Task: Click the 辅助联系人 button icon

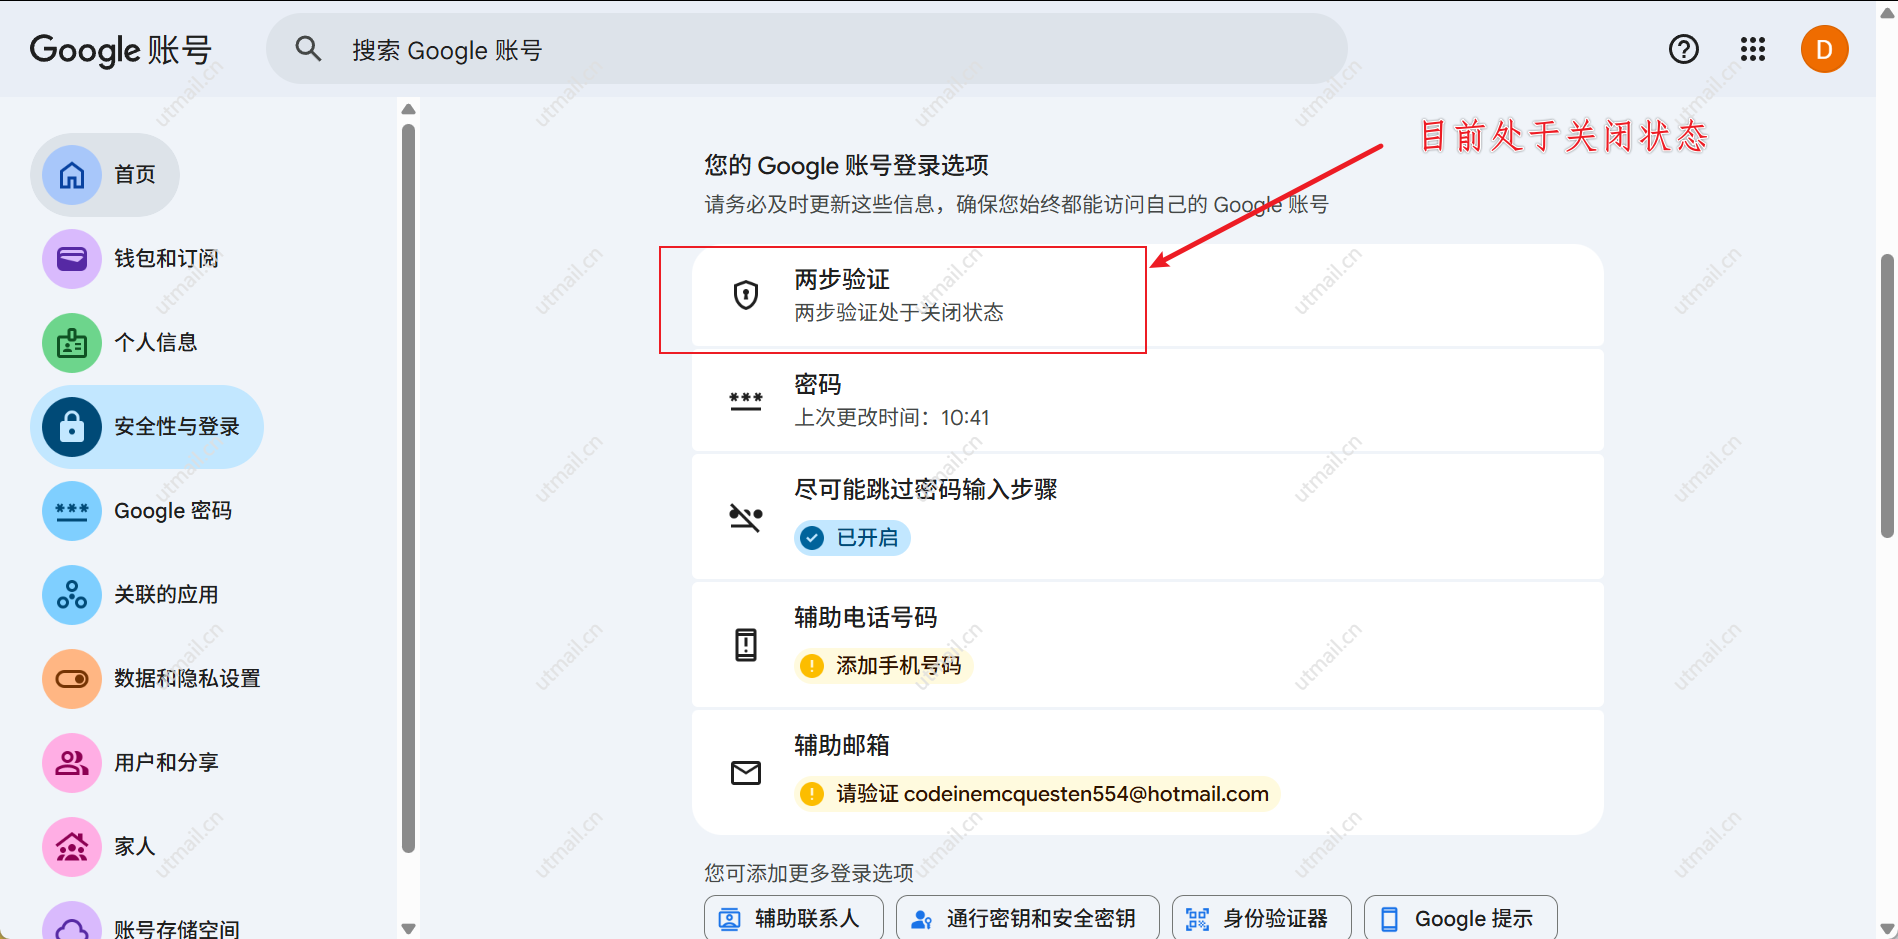Action: (x=730, y=919)
